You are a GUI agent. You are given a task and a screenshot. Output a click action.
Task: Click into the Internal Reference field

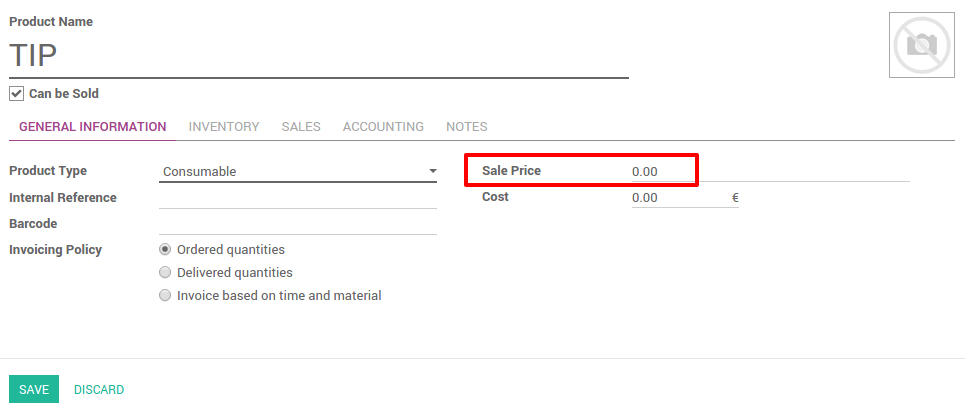(x=297, y=198)
